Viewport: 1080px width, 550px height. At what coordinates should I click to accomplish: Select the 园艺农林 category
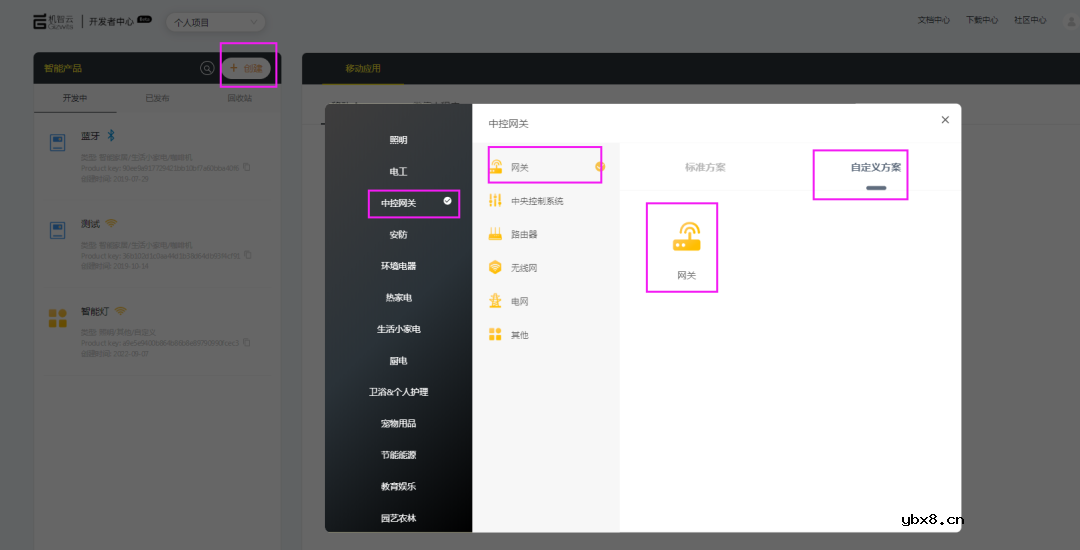398,518
